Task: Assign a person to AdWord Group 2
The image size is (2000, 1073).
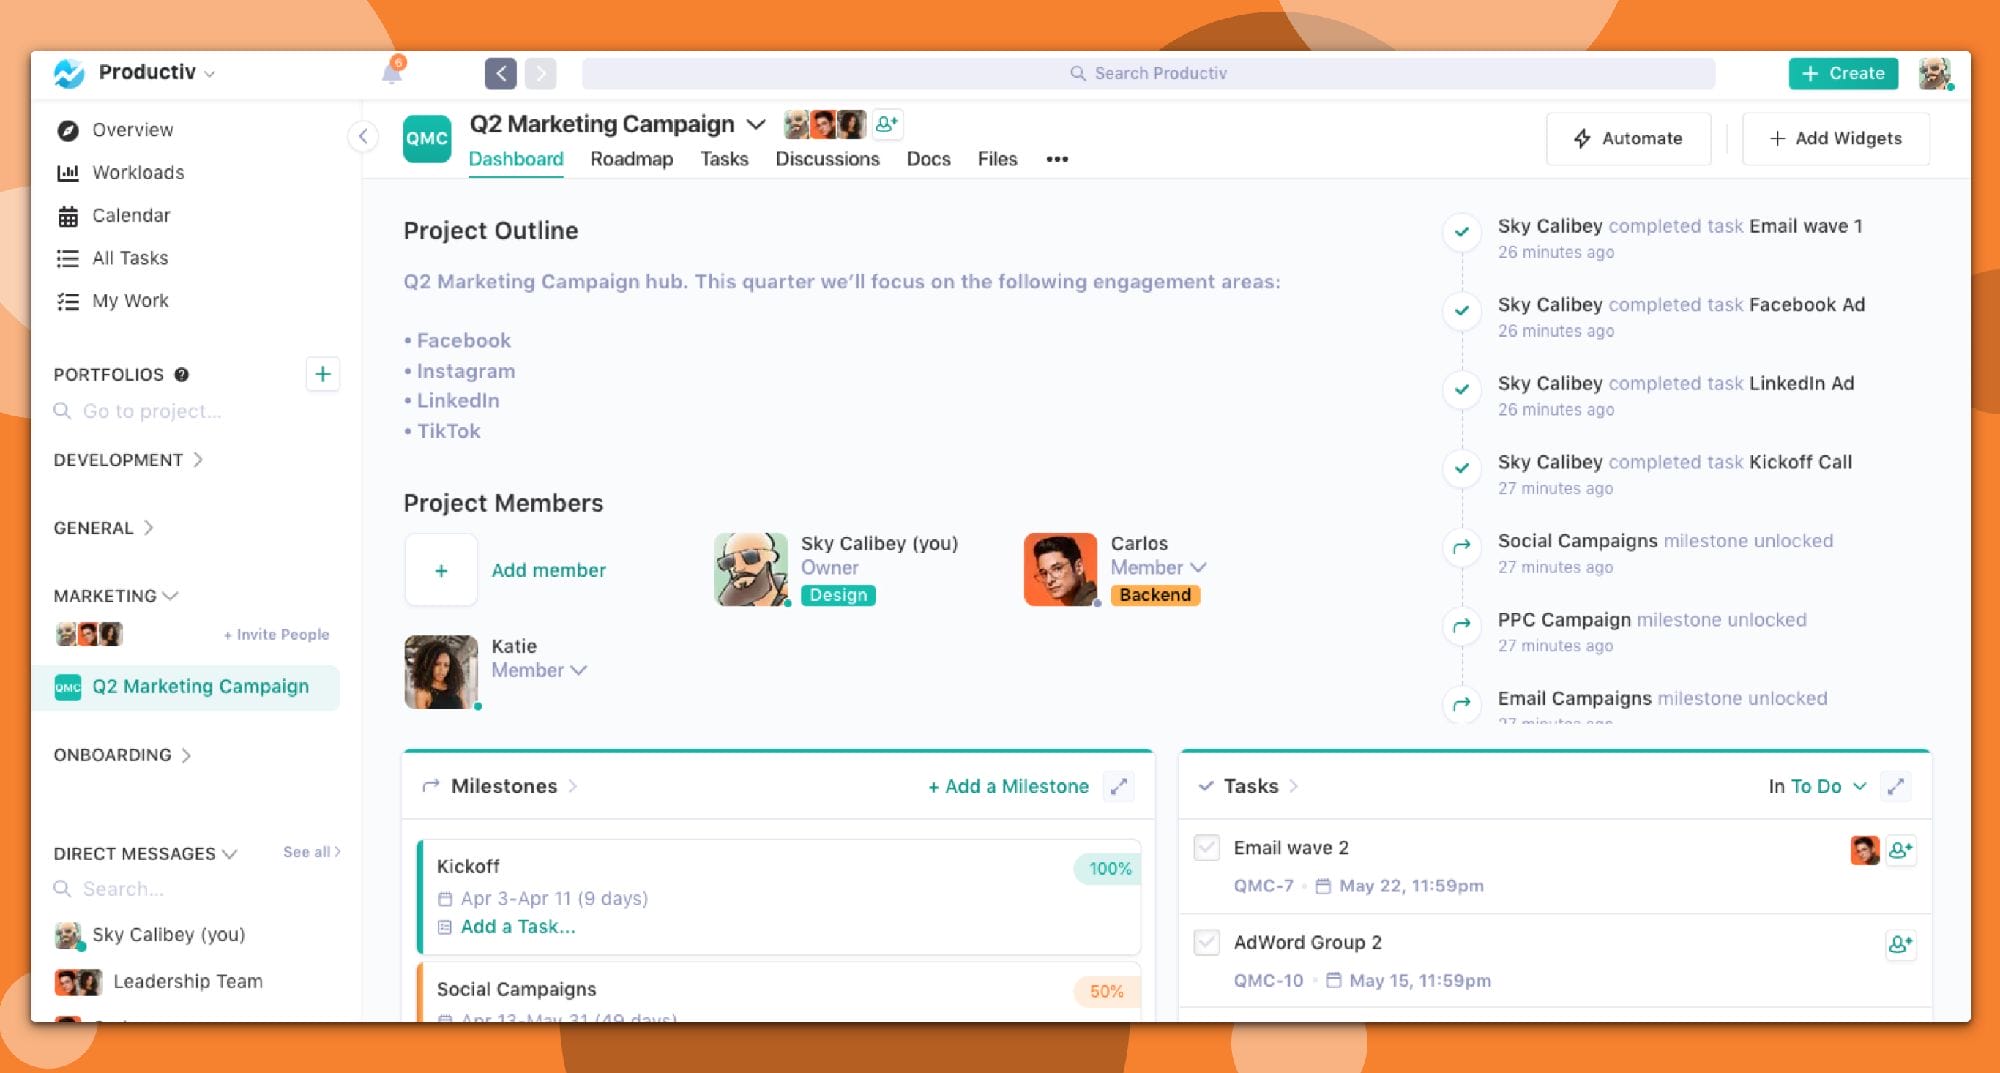Action: [1900, 943]
